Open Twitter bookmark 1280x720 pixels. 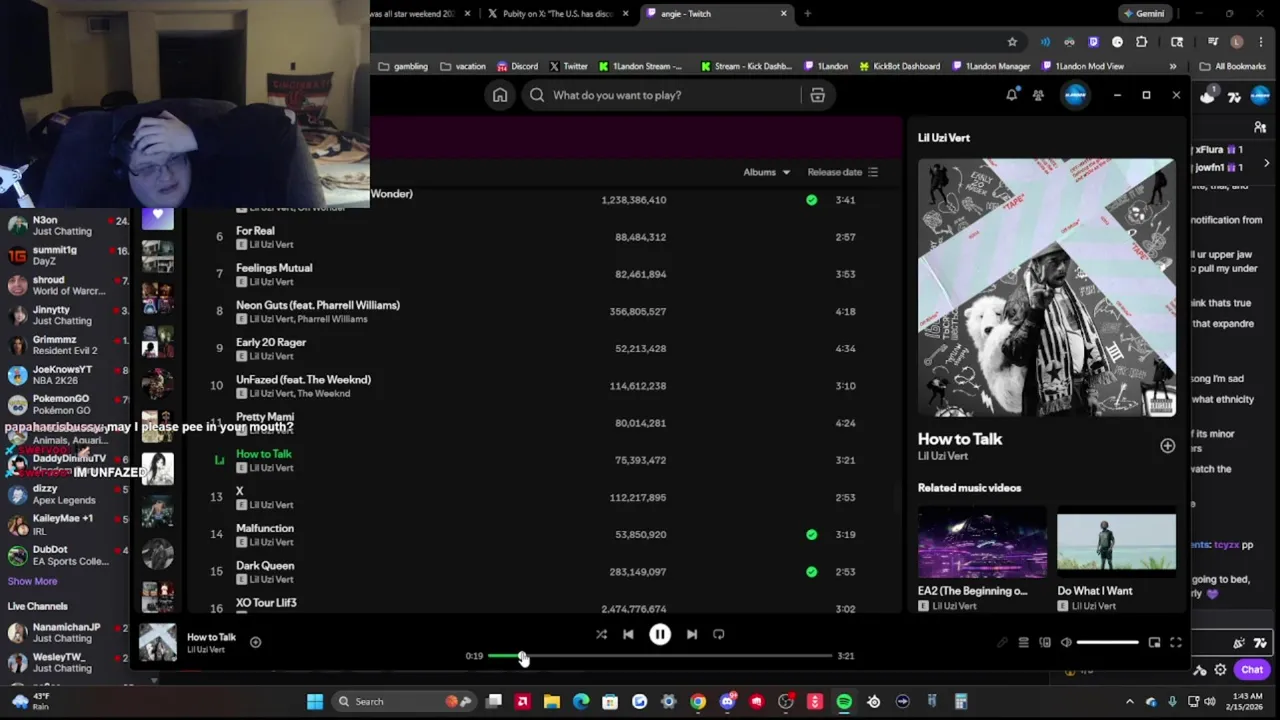(568, 67)
